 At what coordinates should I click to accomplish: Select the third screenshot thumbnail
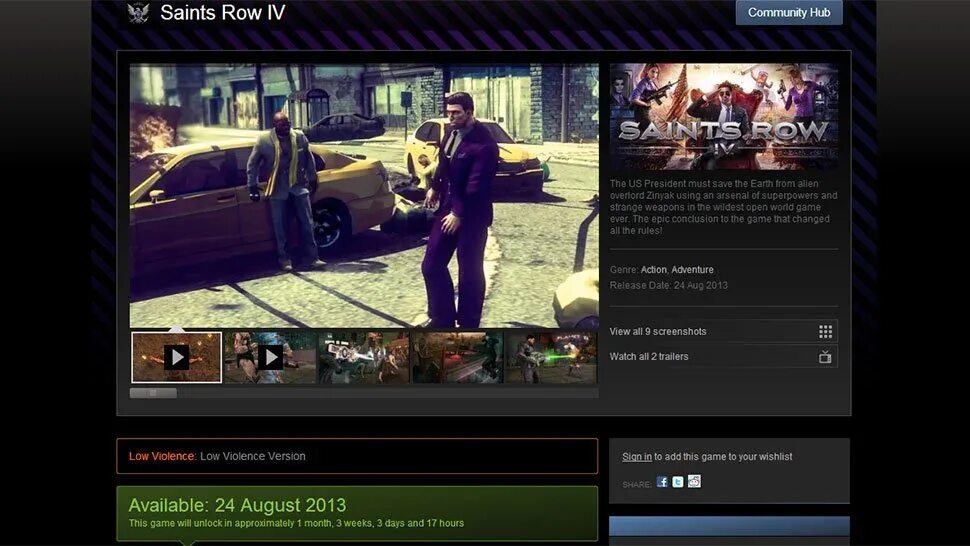tap(364, 357)
